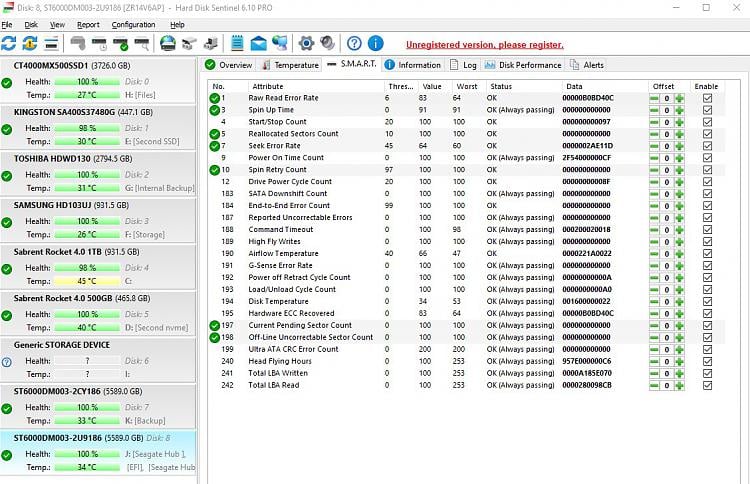The height and width of the screenshot is (484, 750).
Task: Click green health check icon for SAMSUNG HD103UJ
Action: point(7,222)
